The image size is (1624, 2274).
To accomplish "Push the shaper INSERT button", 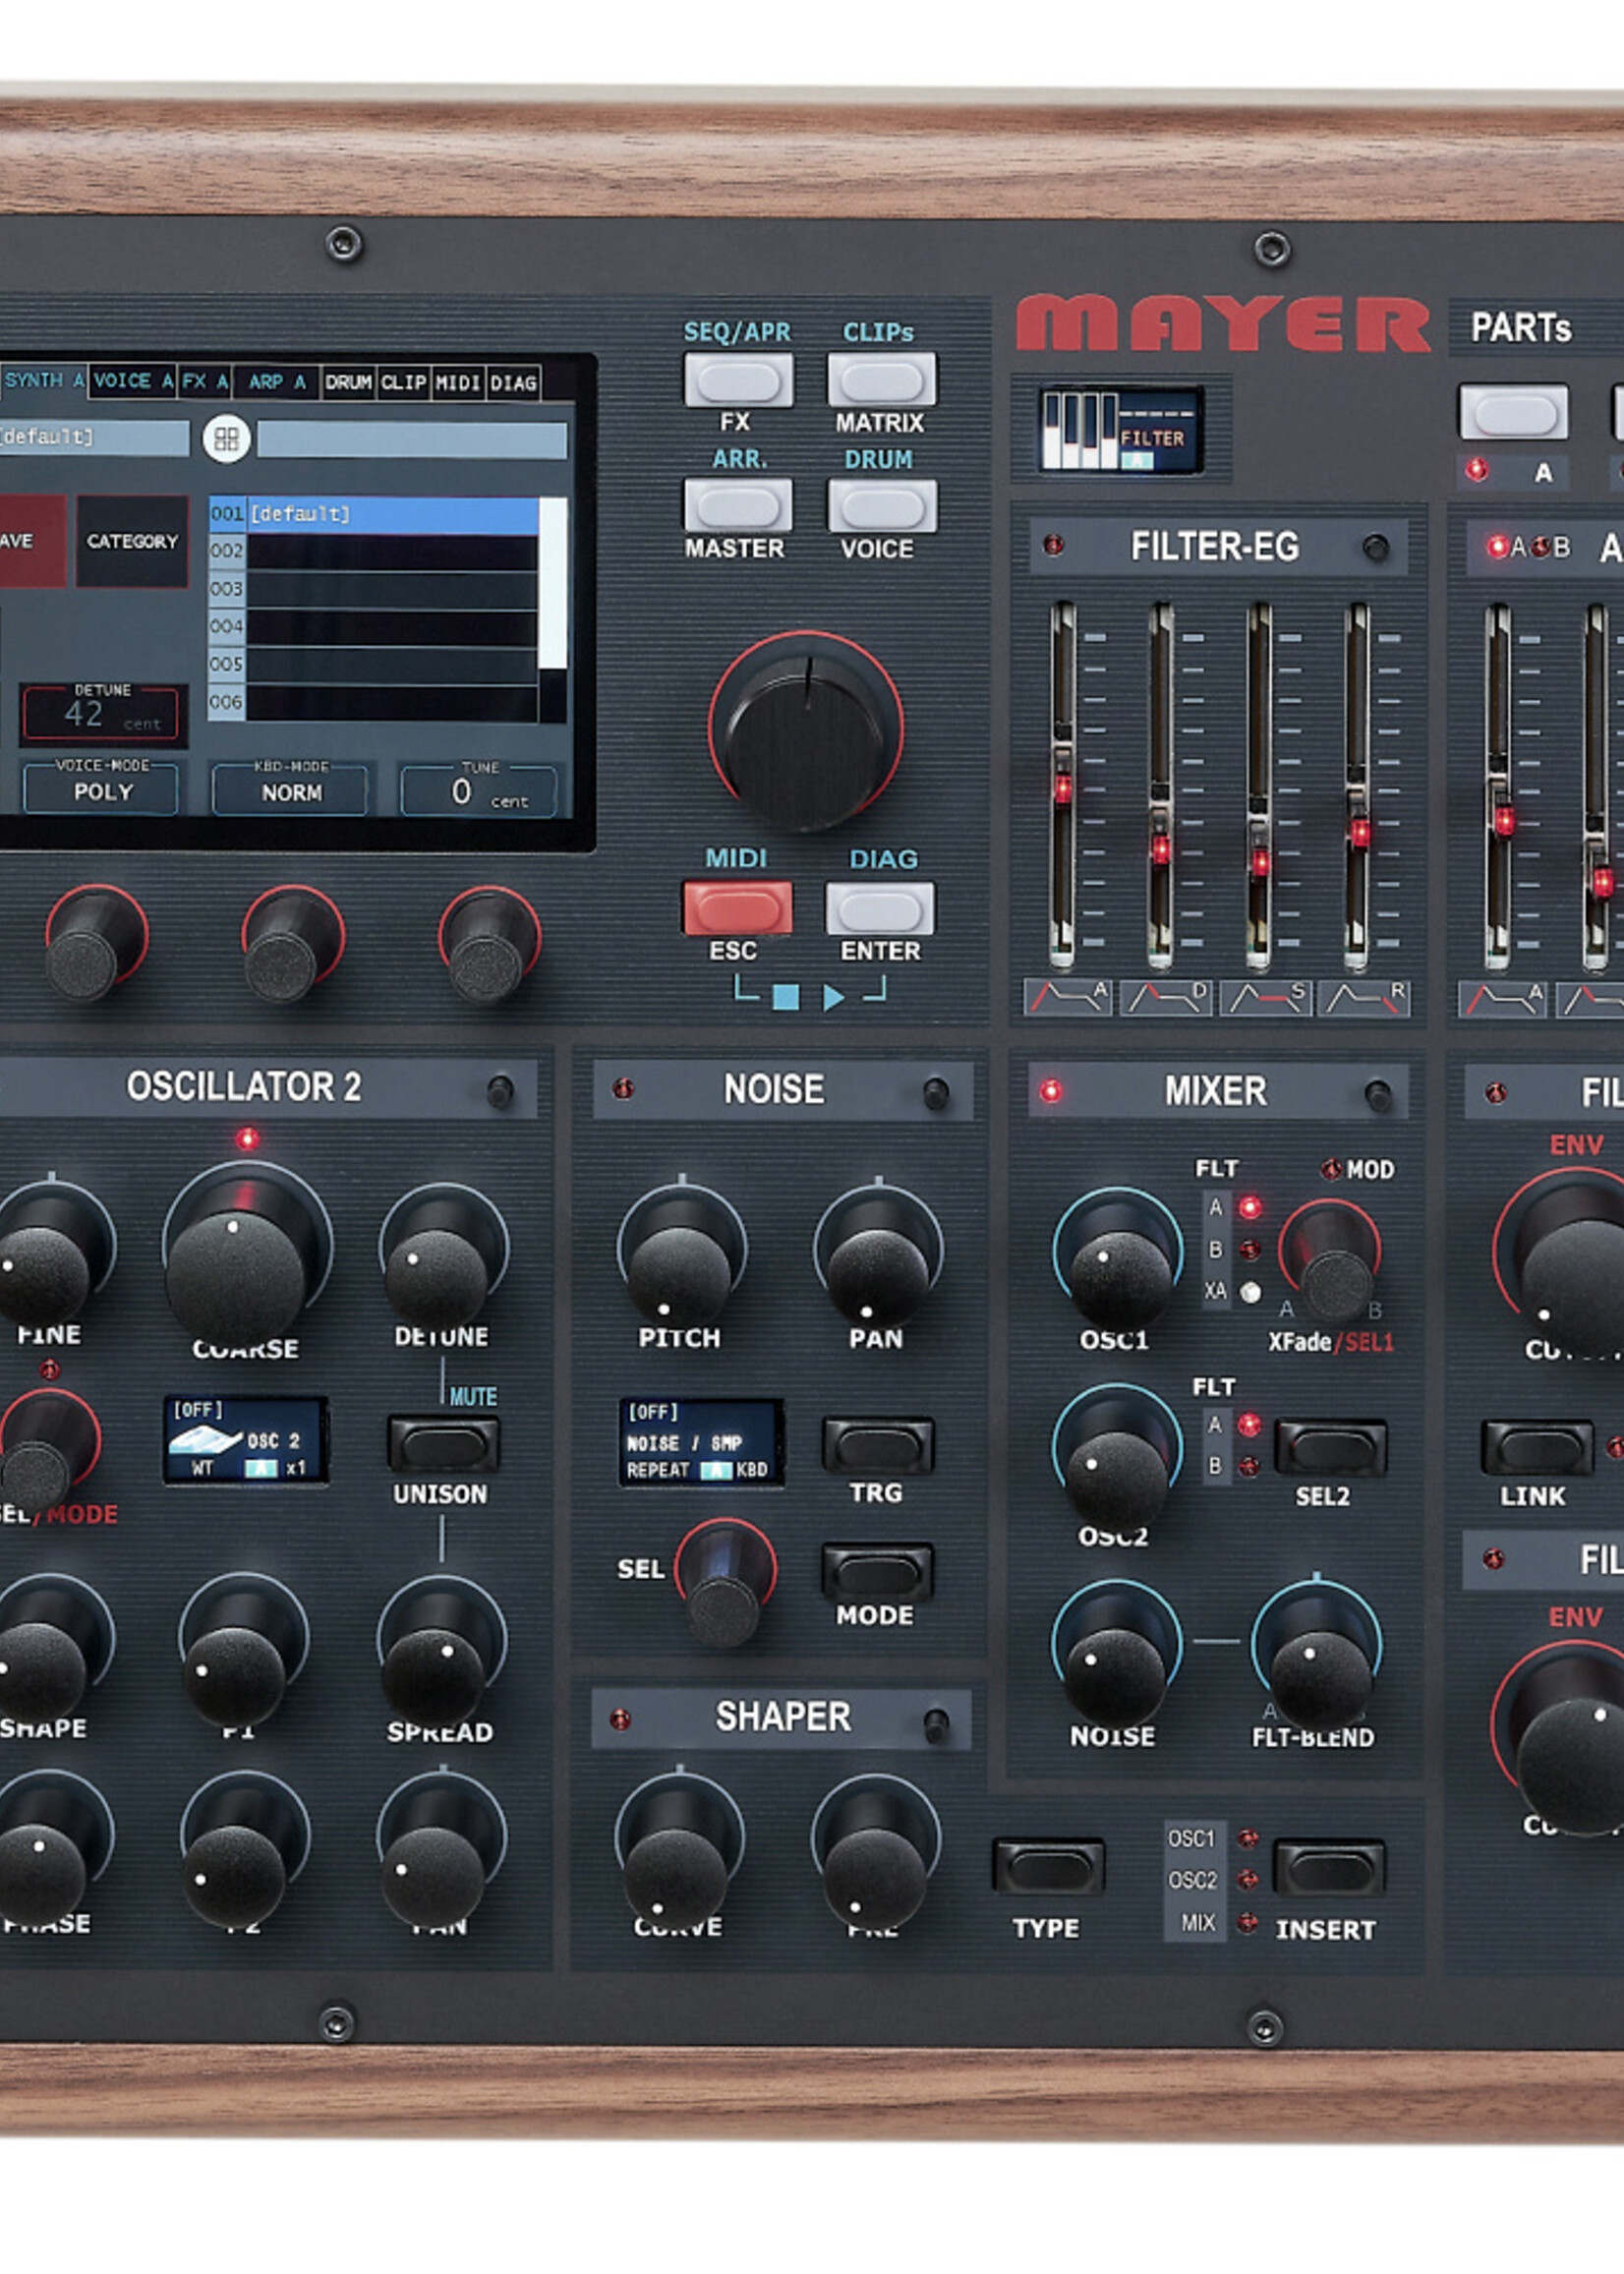I will (1329, 1867).
